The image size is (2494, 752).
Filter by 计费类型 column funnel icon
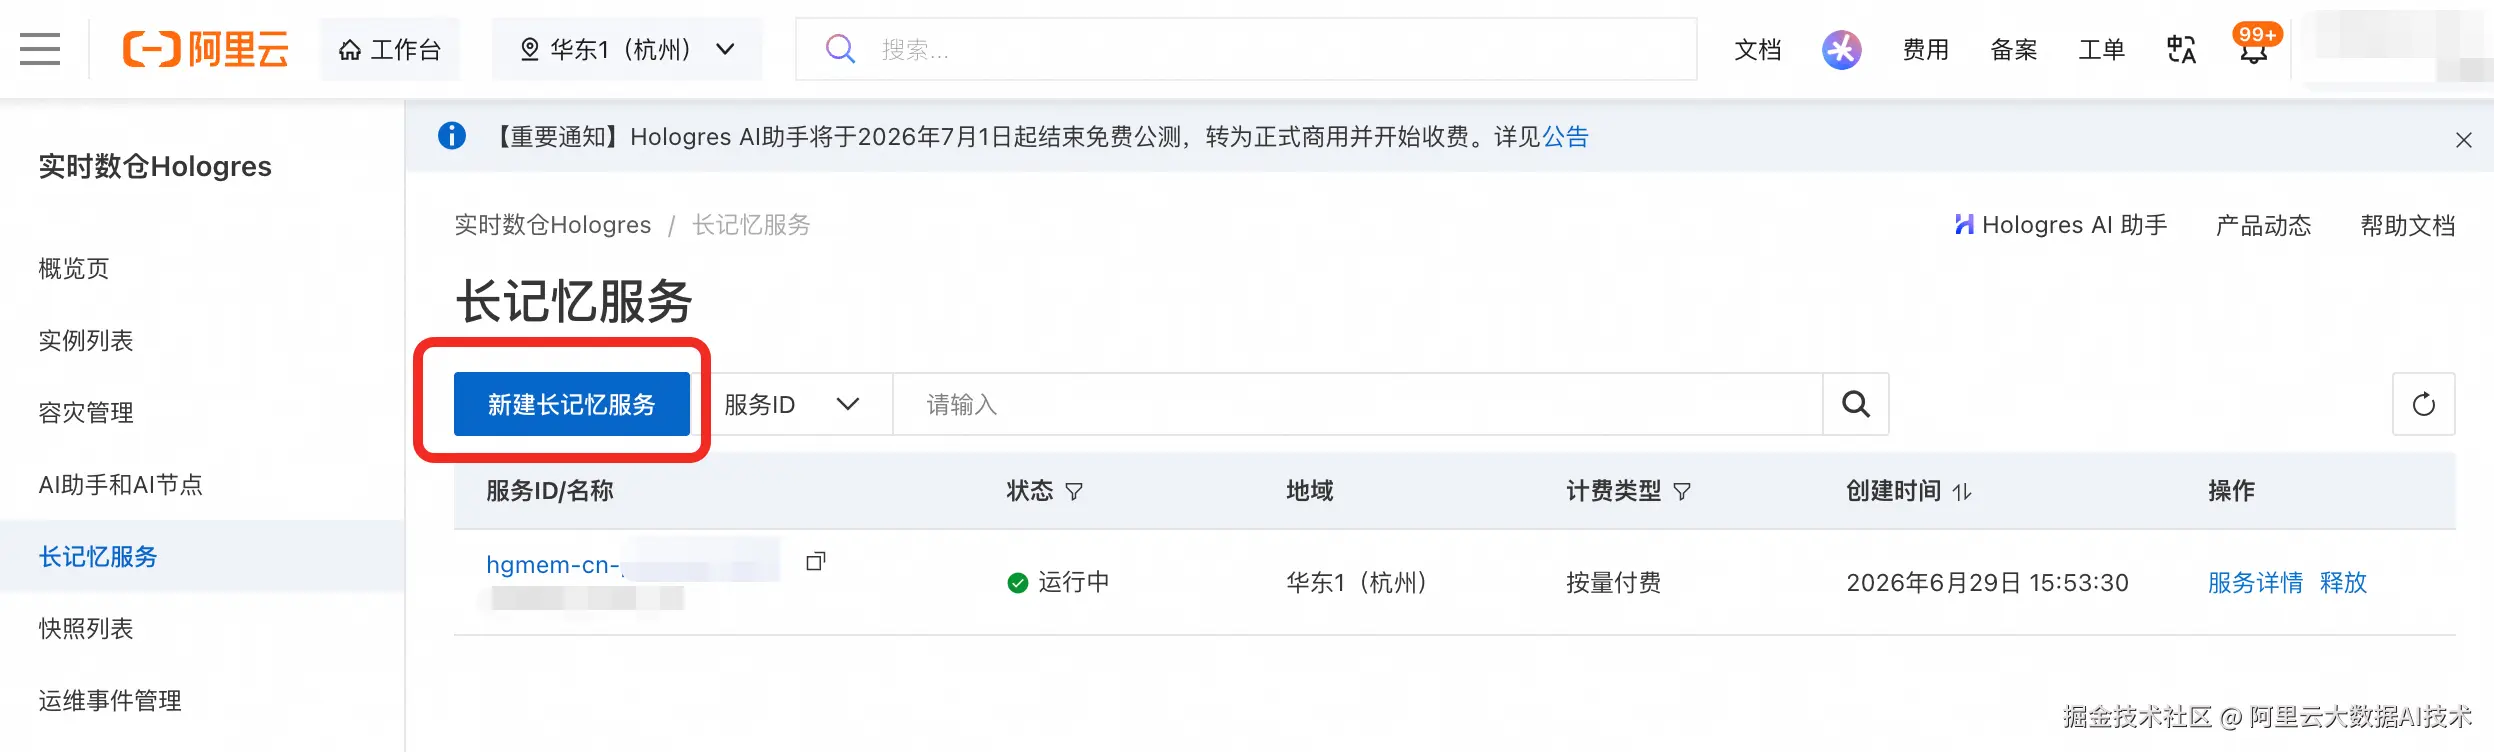1682,491
